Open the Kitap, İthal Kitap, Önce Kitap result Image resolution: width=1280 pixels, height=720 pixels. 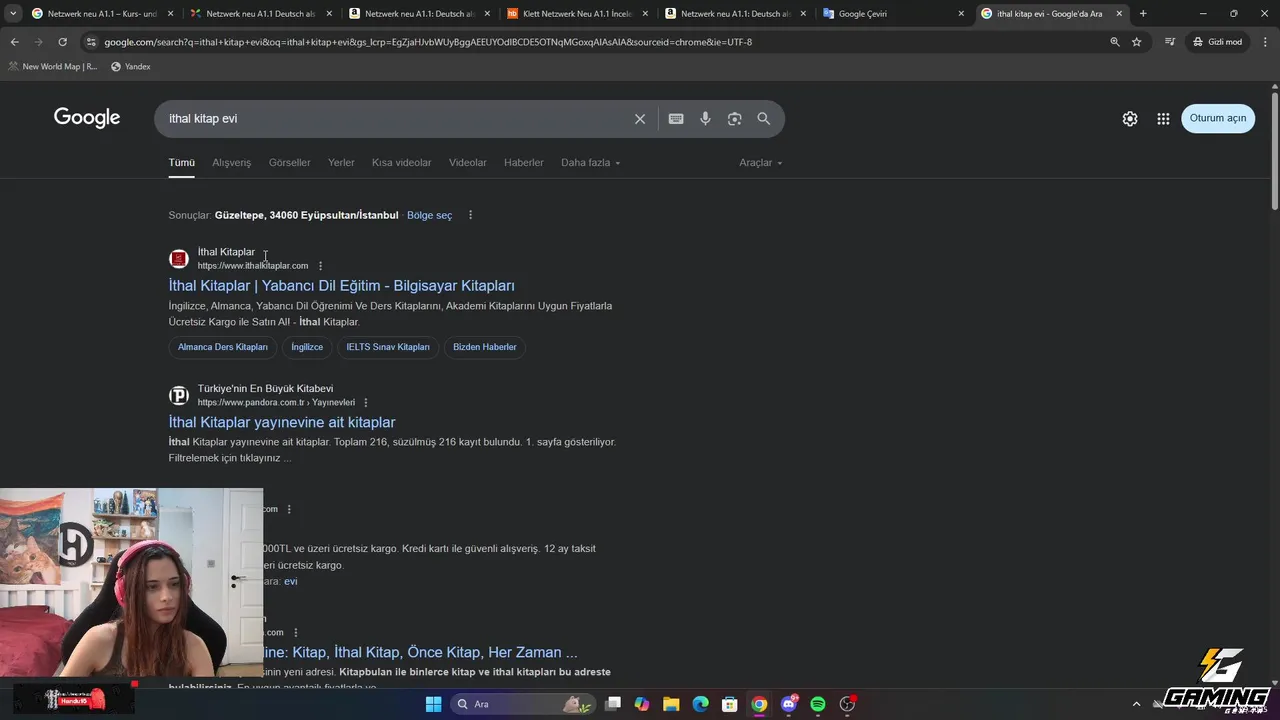[x=420, y=652]
